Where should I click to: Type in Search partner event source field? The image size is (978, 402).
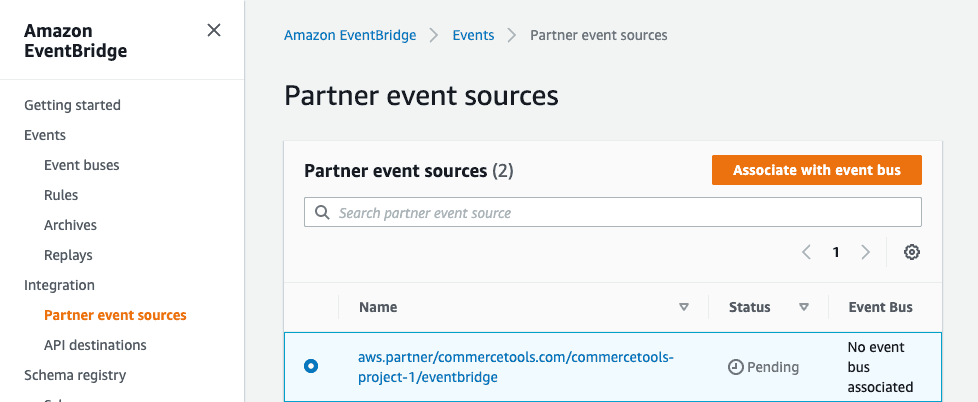click(620, 213)
